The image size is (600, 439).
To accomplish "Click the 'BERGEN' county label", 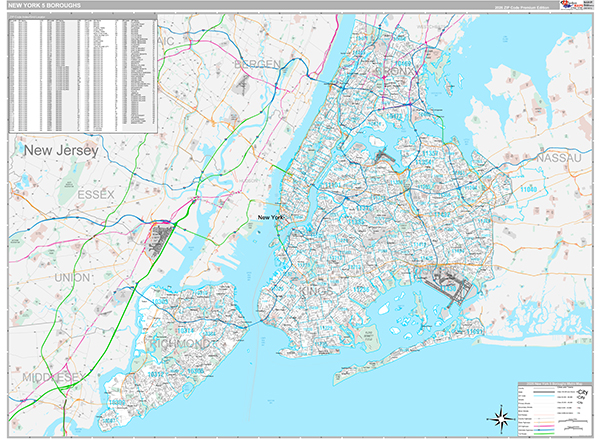I will pyautogui.click(x=257, y=64).
